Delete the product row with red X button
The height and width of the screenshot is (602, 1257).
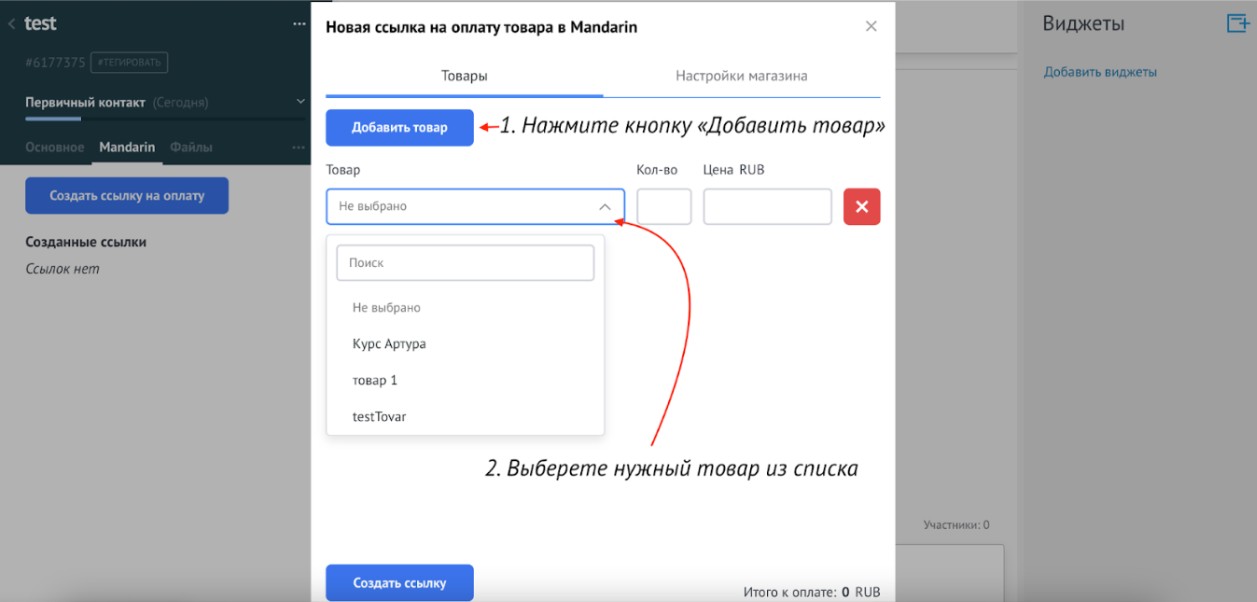coord(862,207)
